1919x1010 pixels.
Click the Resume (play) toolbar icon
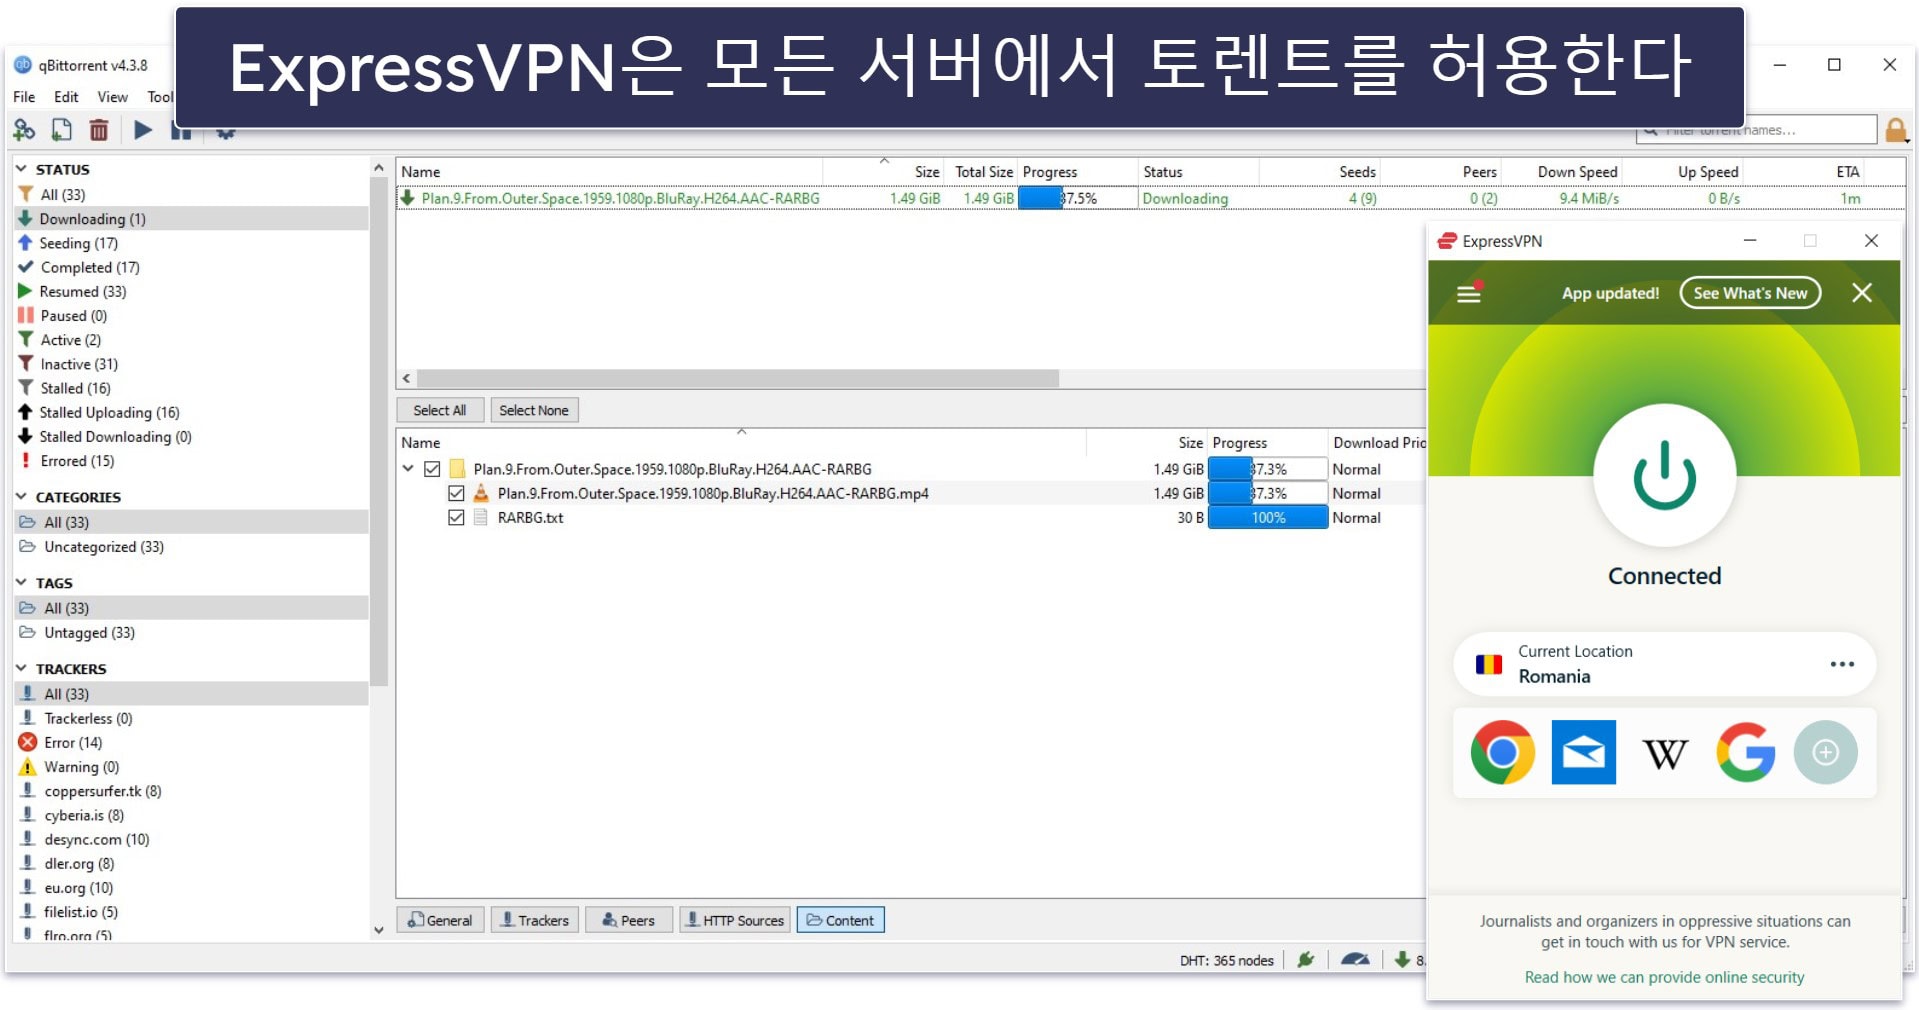(x=143, y=130)
